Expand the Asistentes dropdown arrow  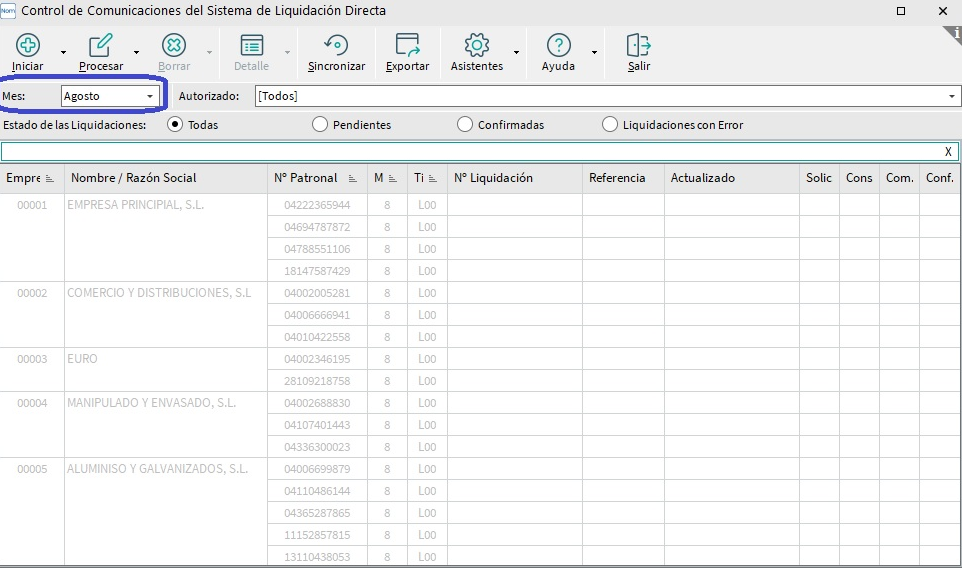(516, 53)
